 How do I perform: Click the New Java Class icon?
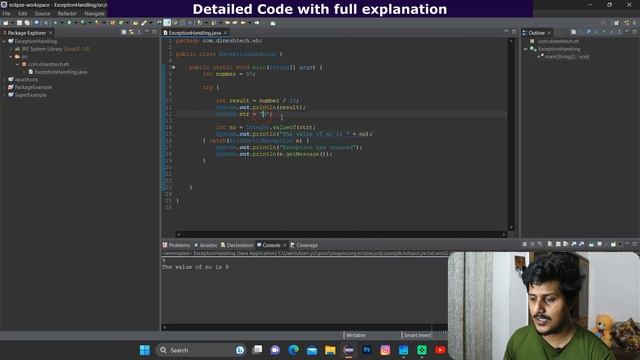point(120,23)
